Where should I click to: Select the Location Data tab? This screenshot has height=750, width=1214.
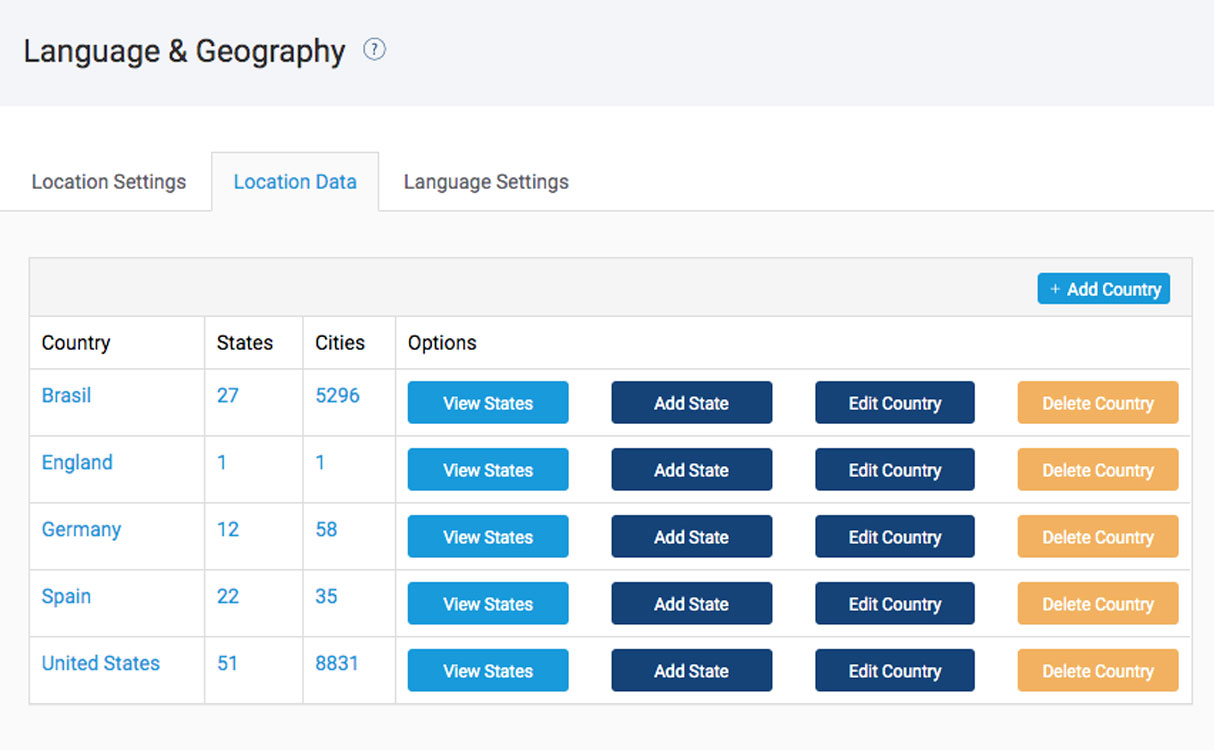click(295, 182)
